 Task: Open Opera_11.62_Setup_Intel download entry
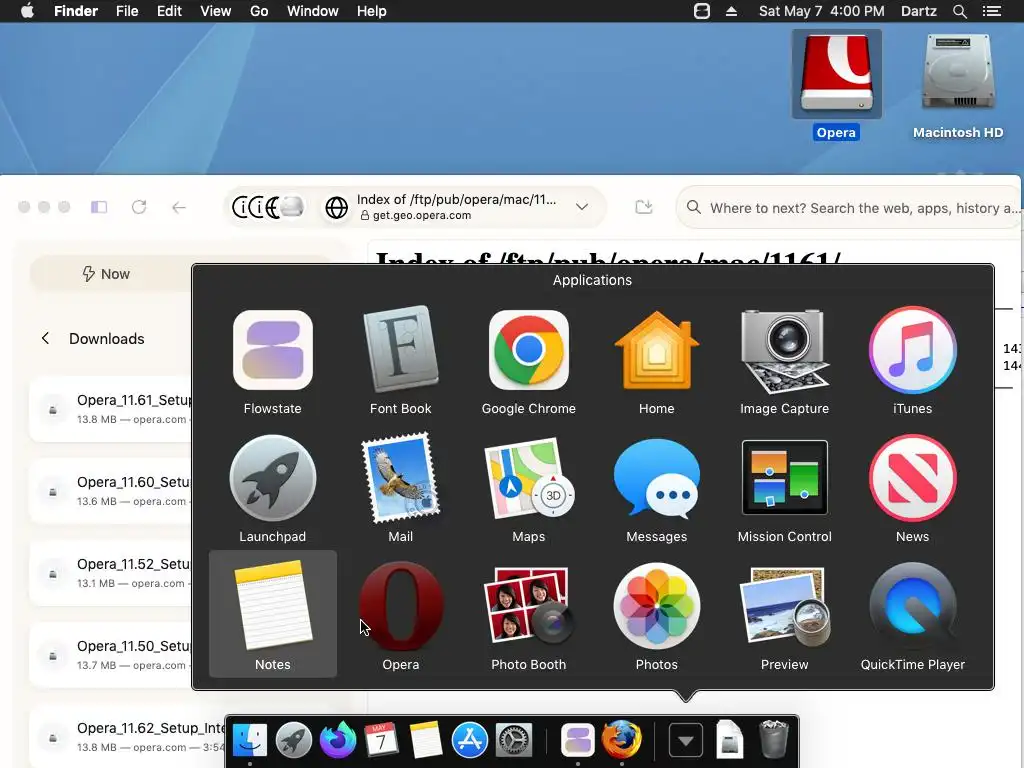coord(127,737)
